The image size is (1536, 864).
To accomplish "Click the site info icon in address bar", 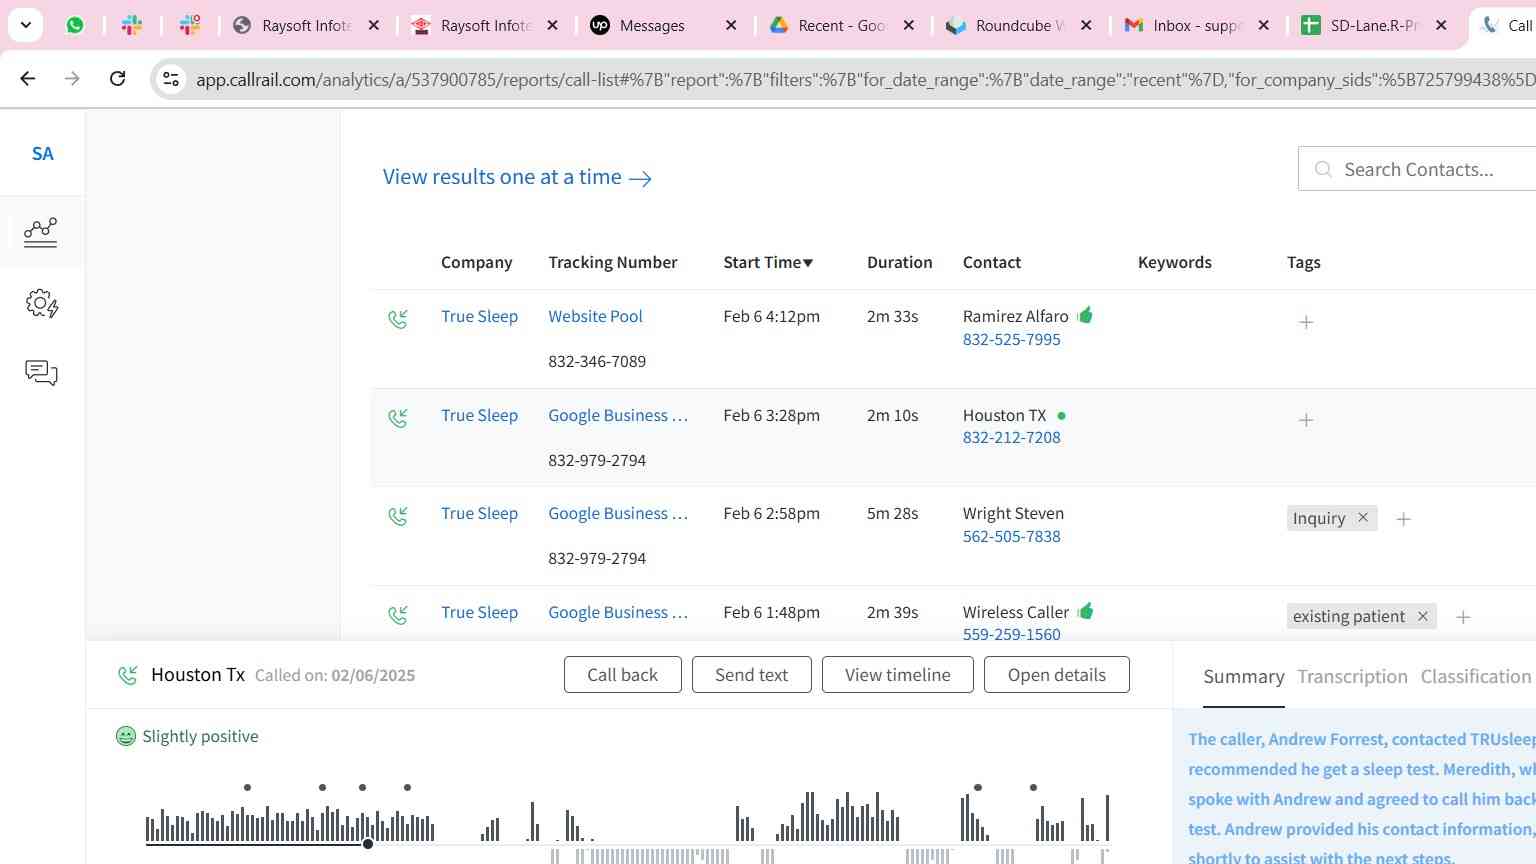I will pos(171,79).
